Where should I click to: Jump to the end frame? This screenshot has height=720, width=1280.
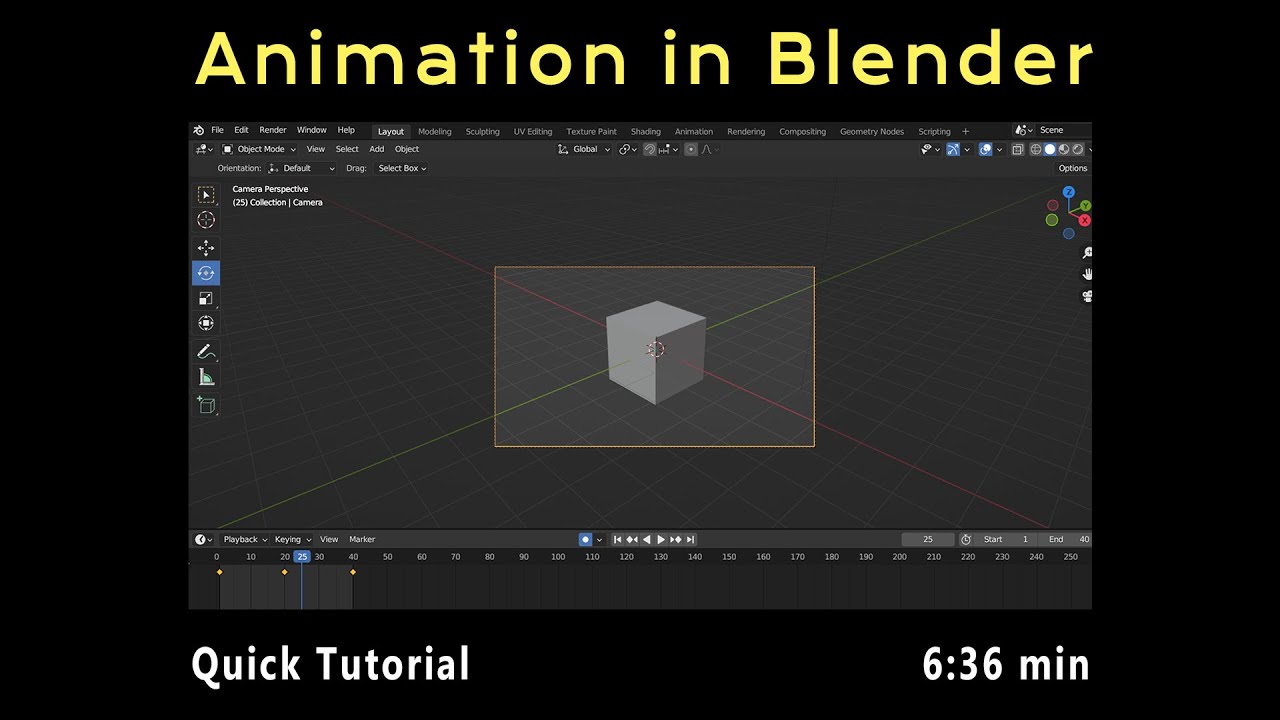click(x=690, y=540)
